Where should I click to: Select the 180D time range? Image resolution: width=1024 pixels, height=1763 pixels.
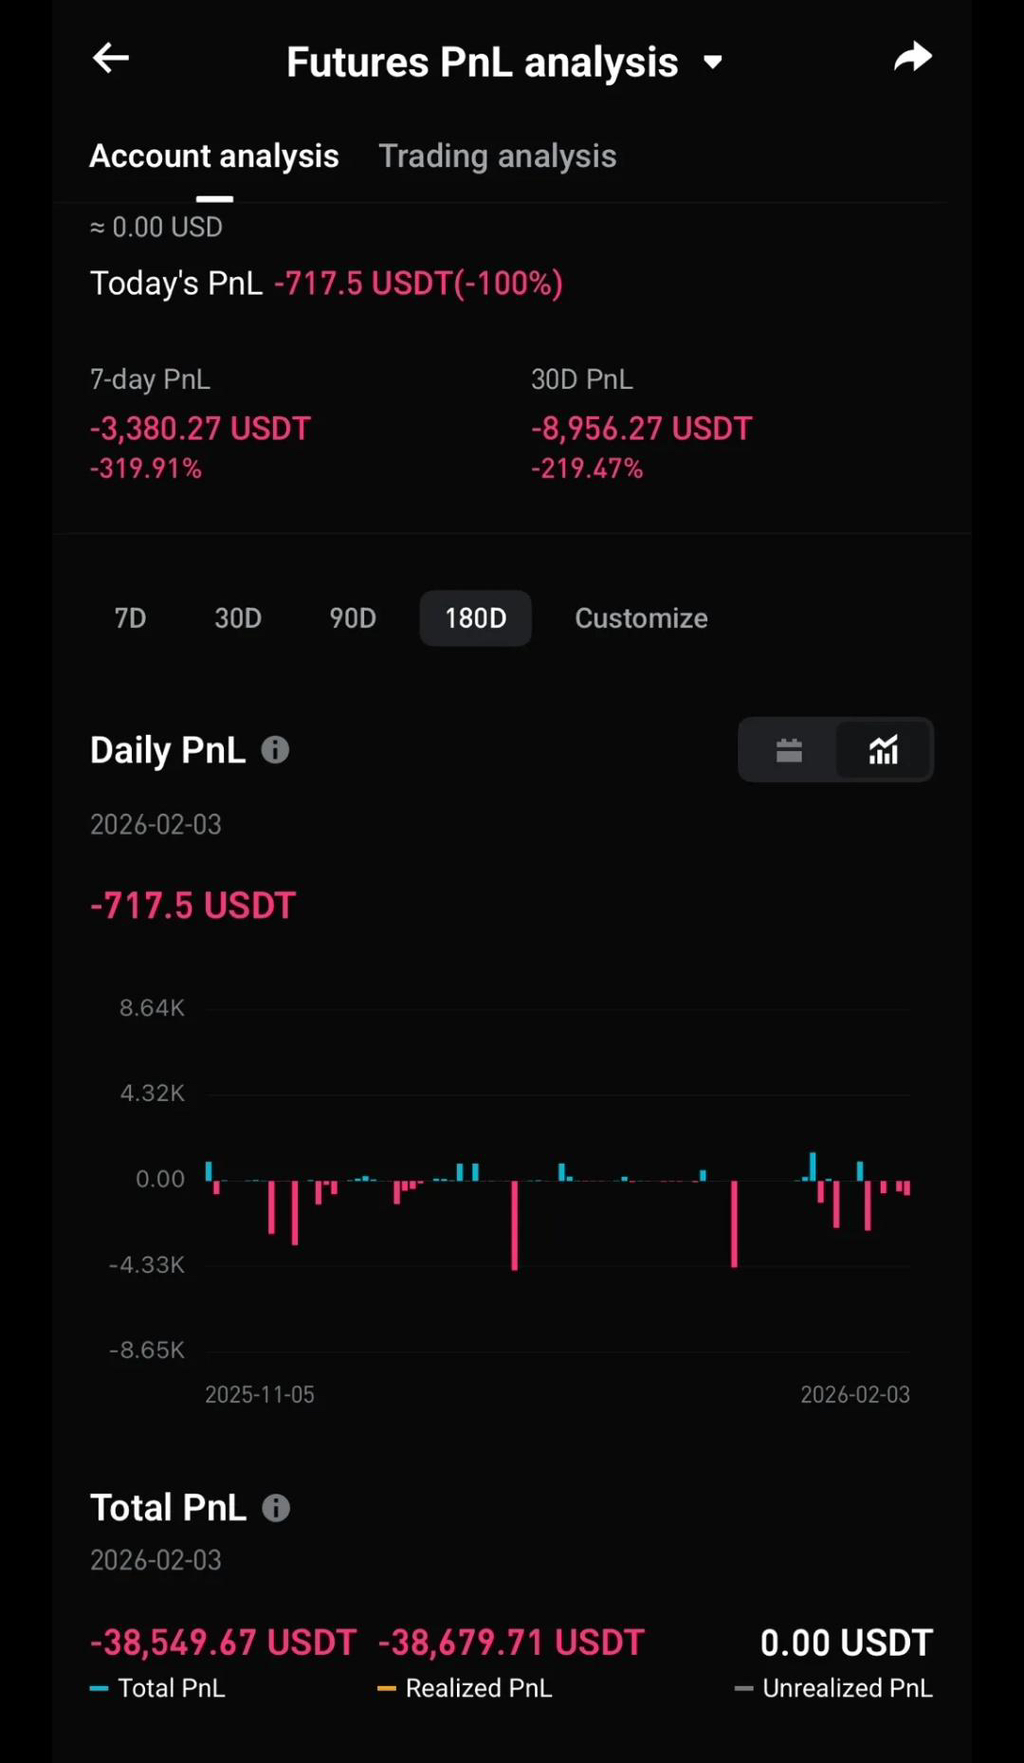pyautogui.click(x=475, y=618)
